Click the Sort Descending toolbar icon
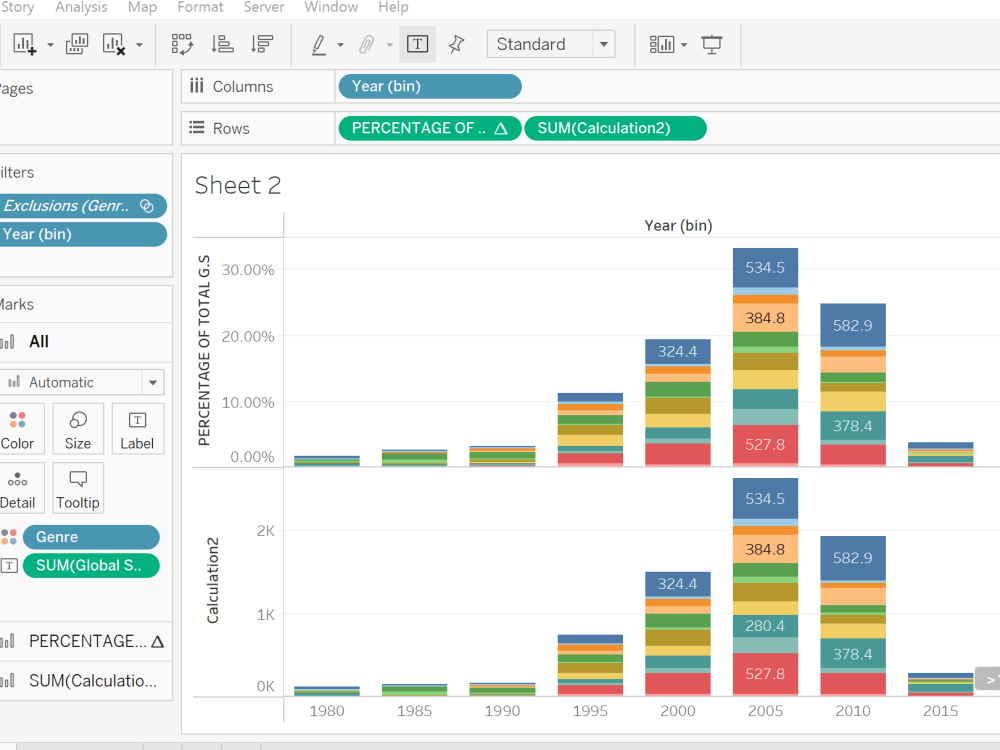Screen dimensions: 1000x750 tap(262, 44)
